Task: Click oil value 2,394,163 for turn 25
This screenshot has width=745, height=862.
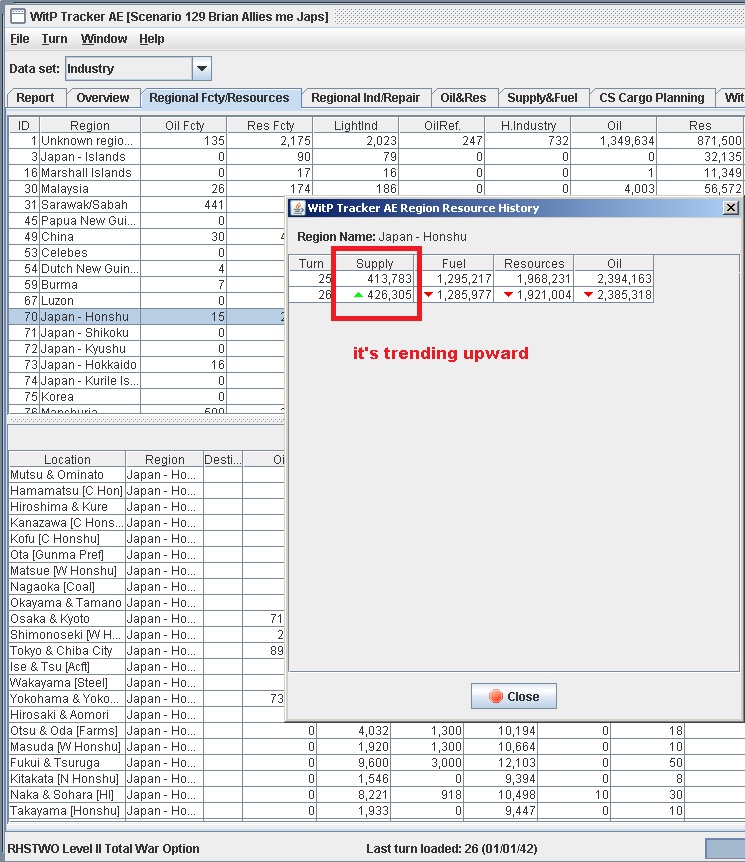Action: coord(624,279)
